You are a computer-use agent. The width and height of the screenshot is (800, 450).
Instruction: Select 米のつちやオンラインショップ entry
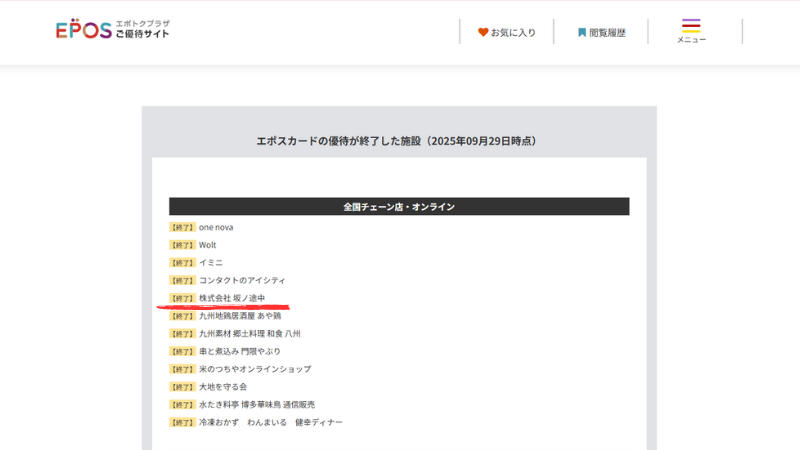[x=255, y=369]
